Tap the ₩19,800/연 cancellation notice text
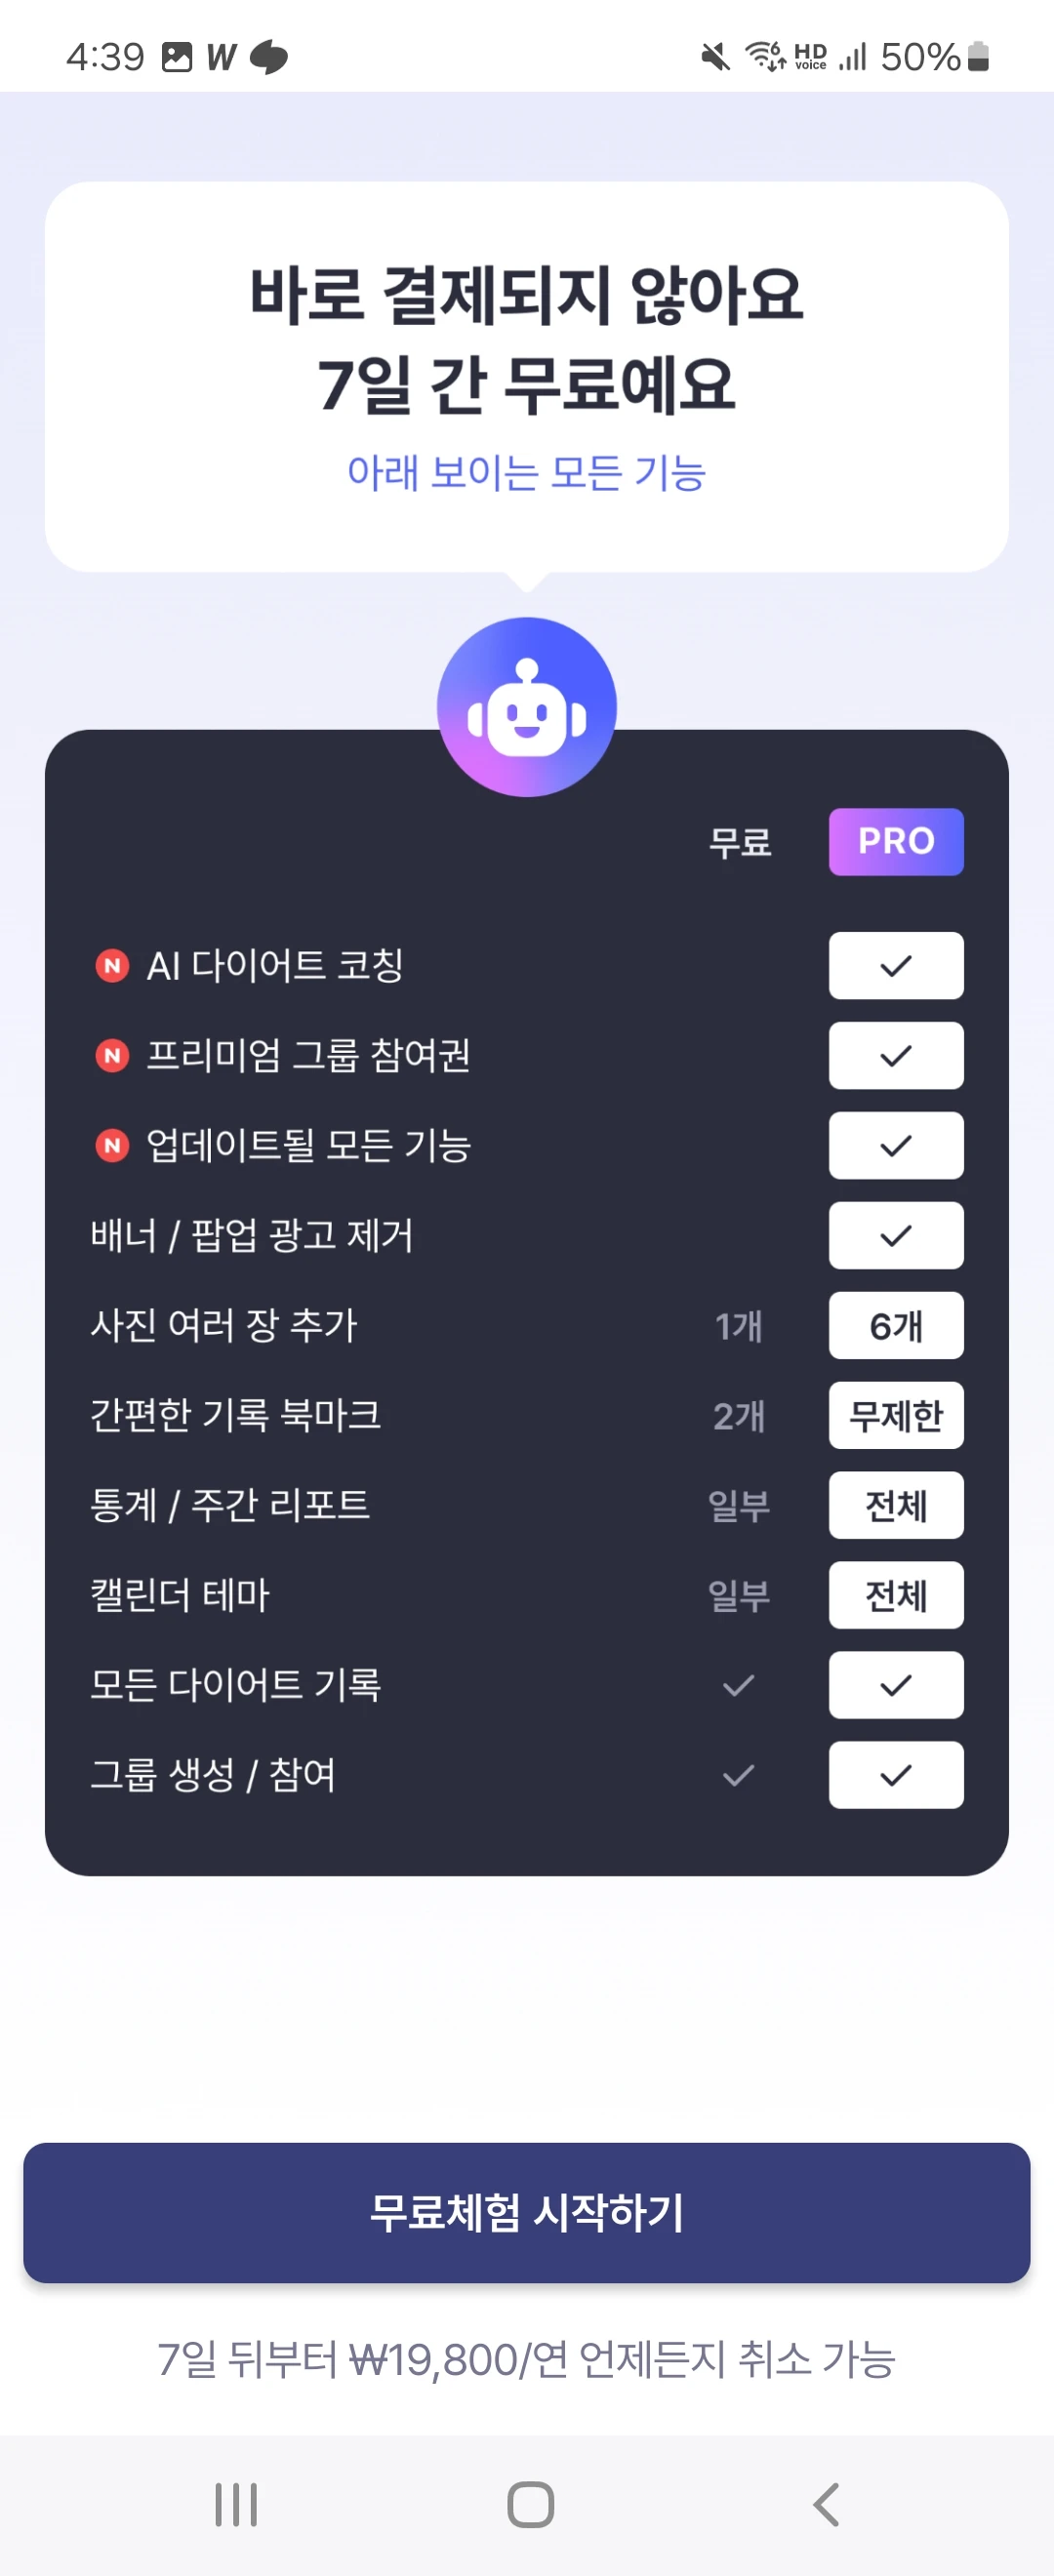The width and height of the screenshot is (1054, 2576). (x=527, y=2359)
